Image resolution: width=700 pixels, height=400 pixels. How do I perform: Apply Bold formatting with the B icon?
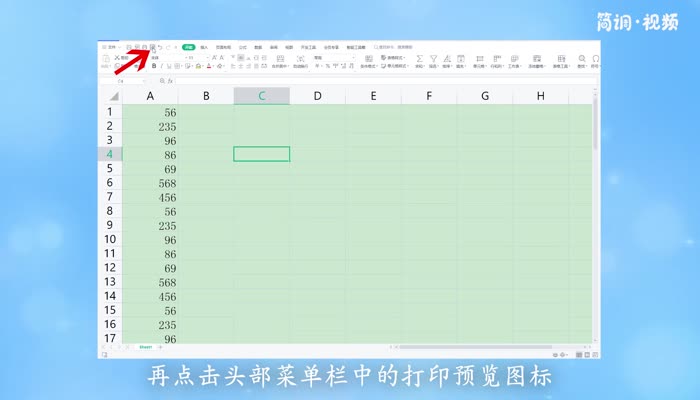click(154, 67)
